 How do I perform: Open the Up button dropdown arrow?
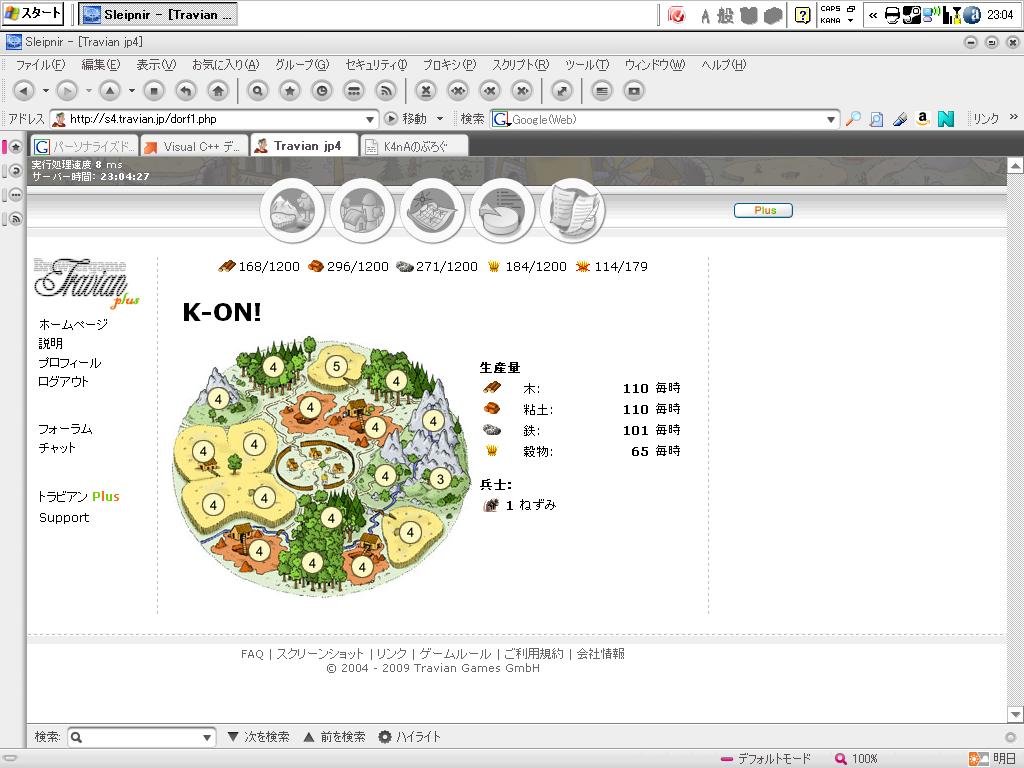point(132,91)
